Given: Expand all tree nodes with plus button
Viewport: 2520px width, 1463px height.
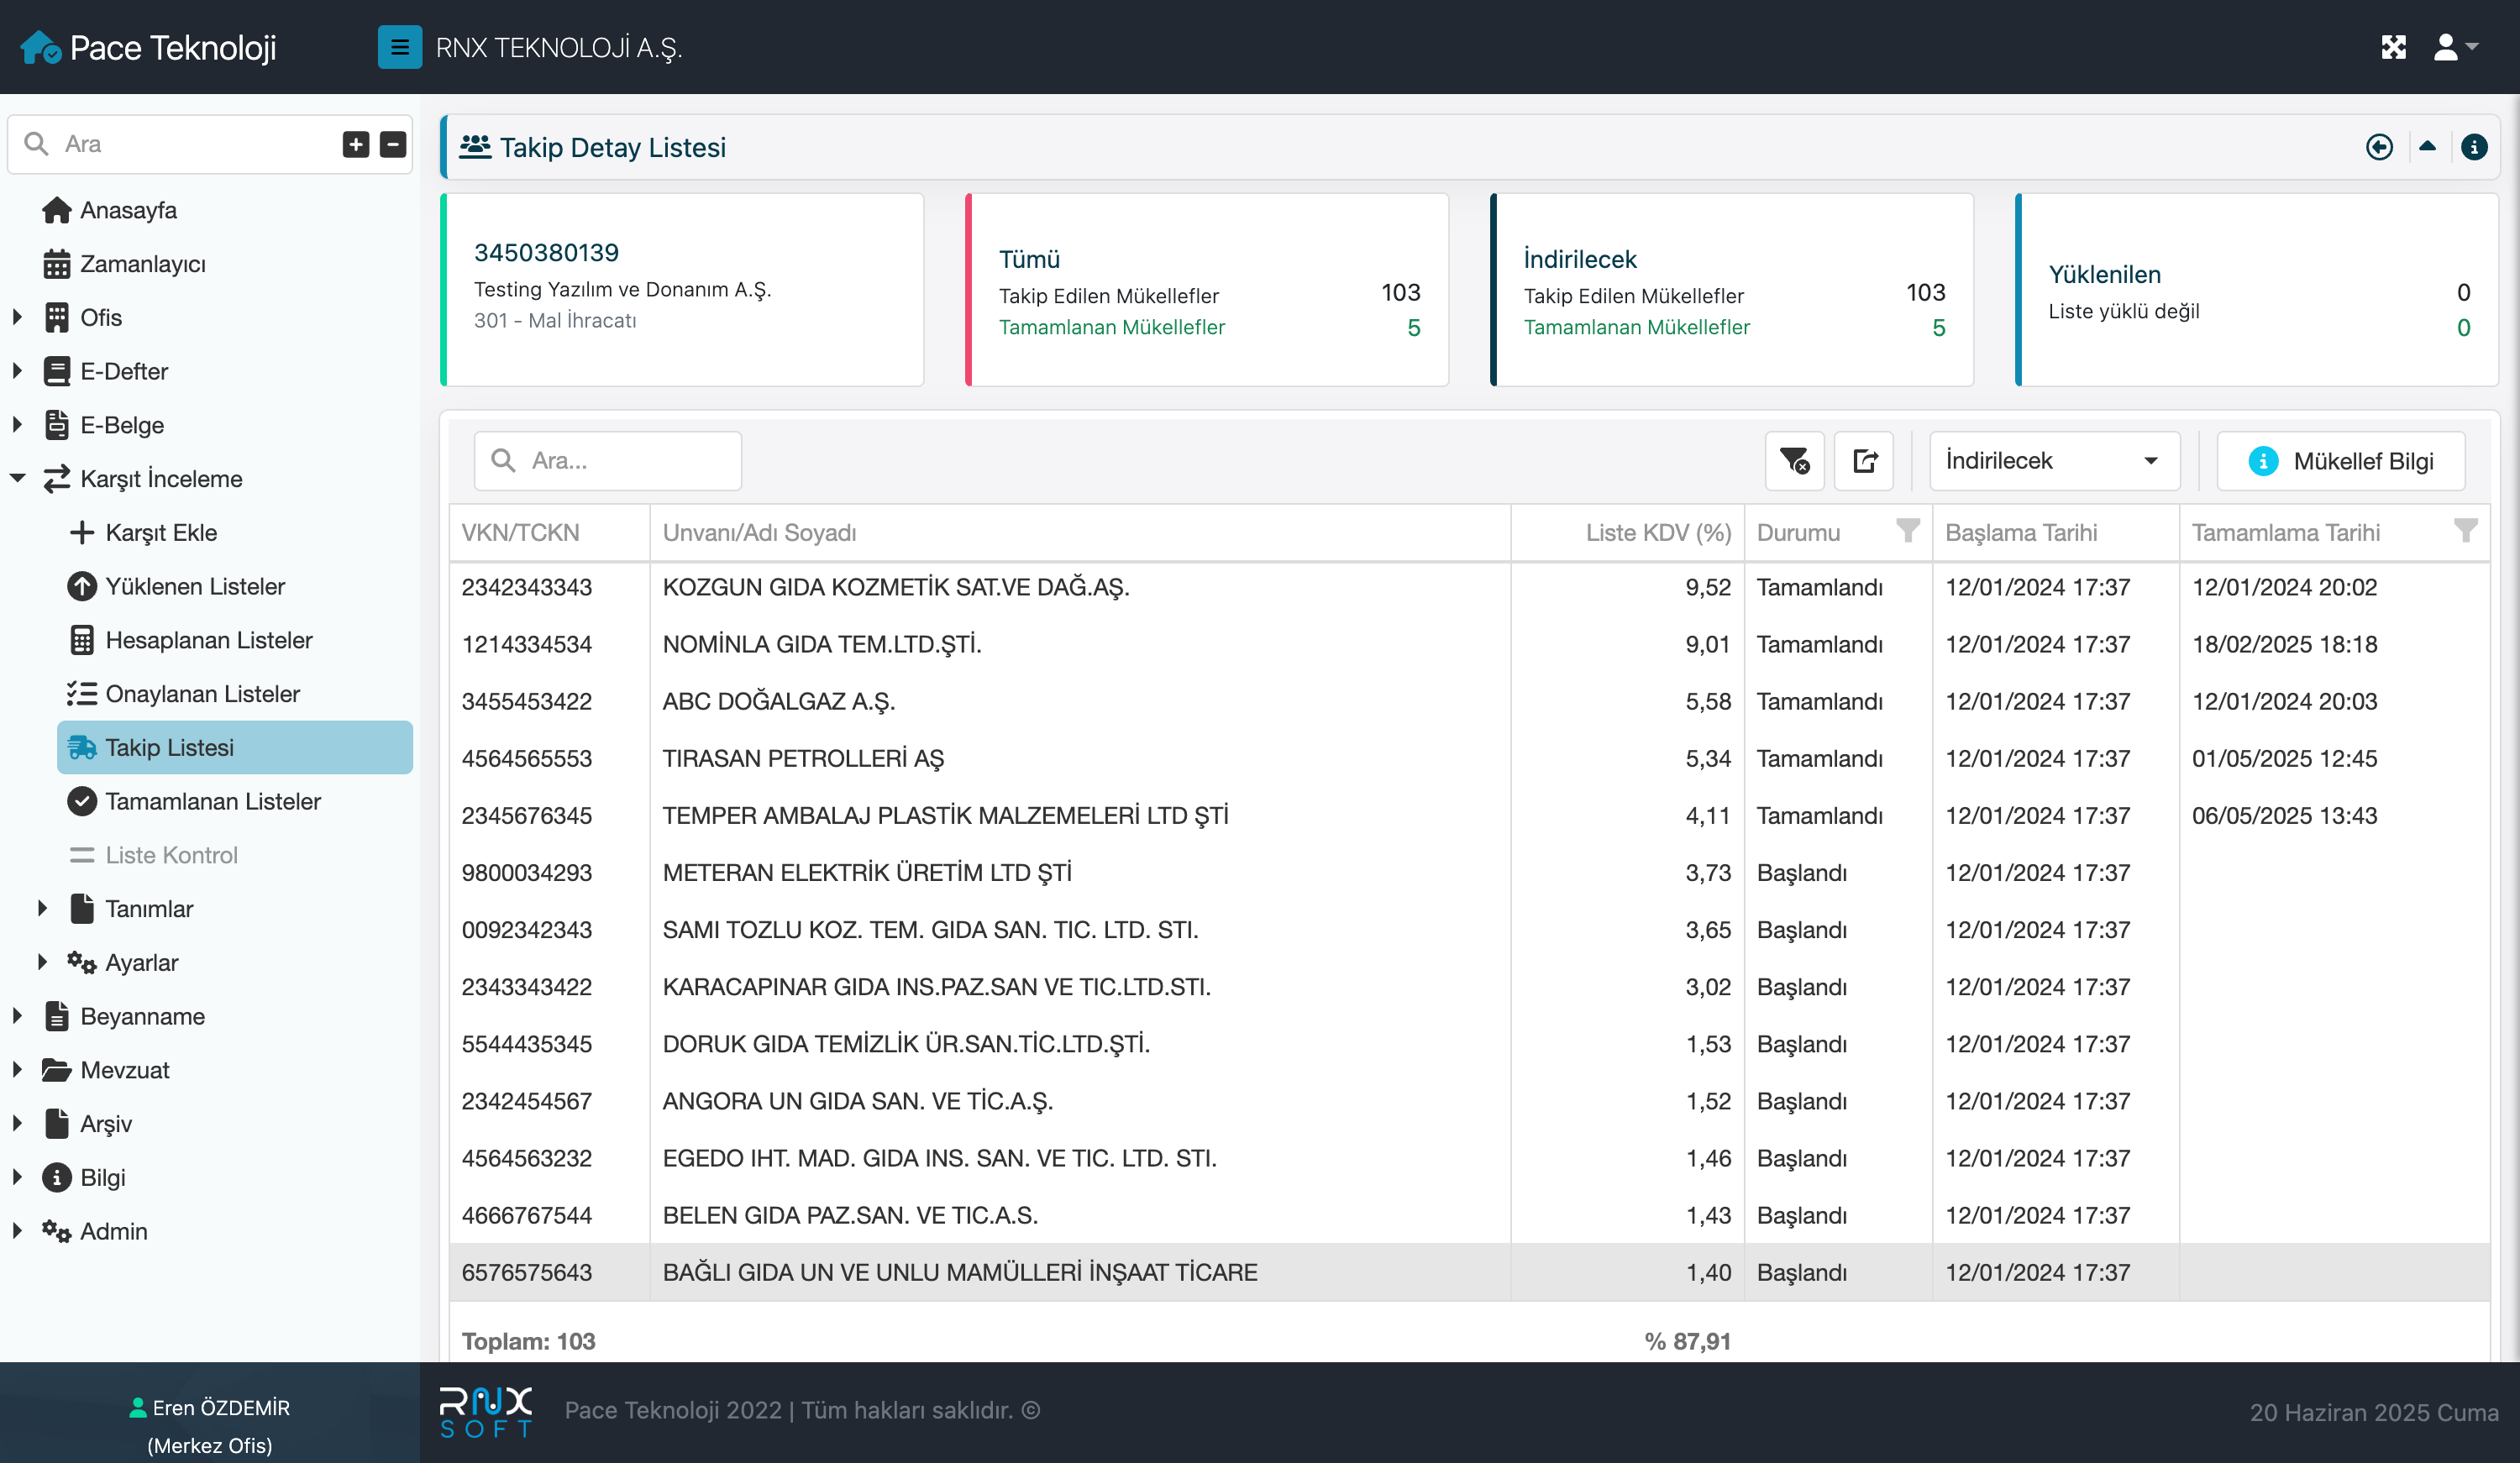Looking at the screenshot, I should tap(356, 144).
